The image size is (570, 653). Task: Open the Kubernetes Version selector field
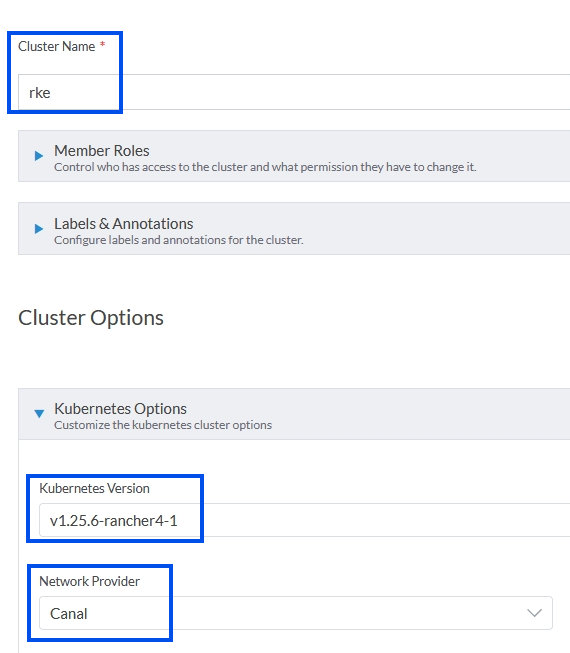click(304, 520)
